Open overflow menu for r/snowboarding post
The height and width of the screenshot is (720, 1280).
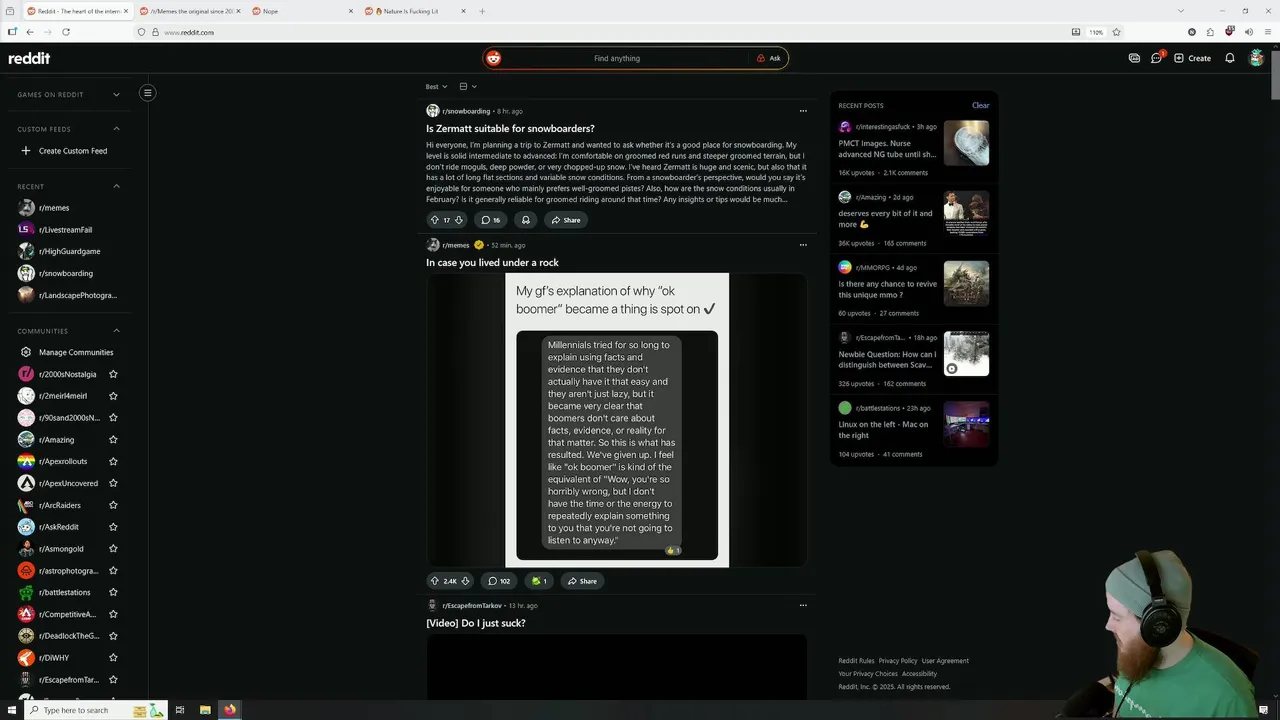[802, 111]
